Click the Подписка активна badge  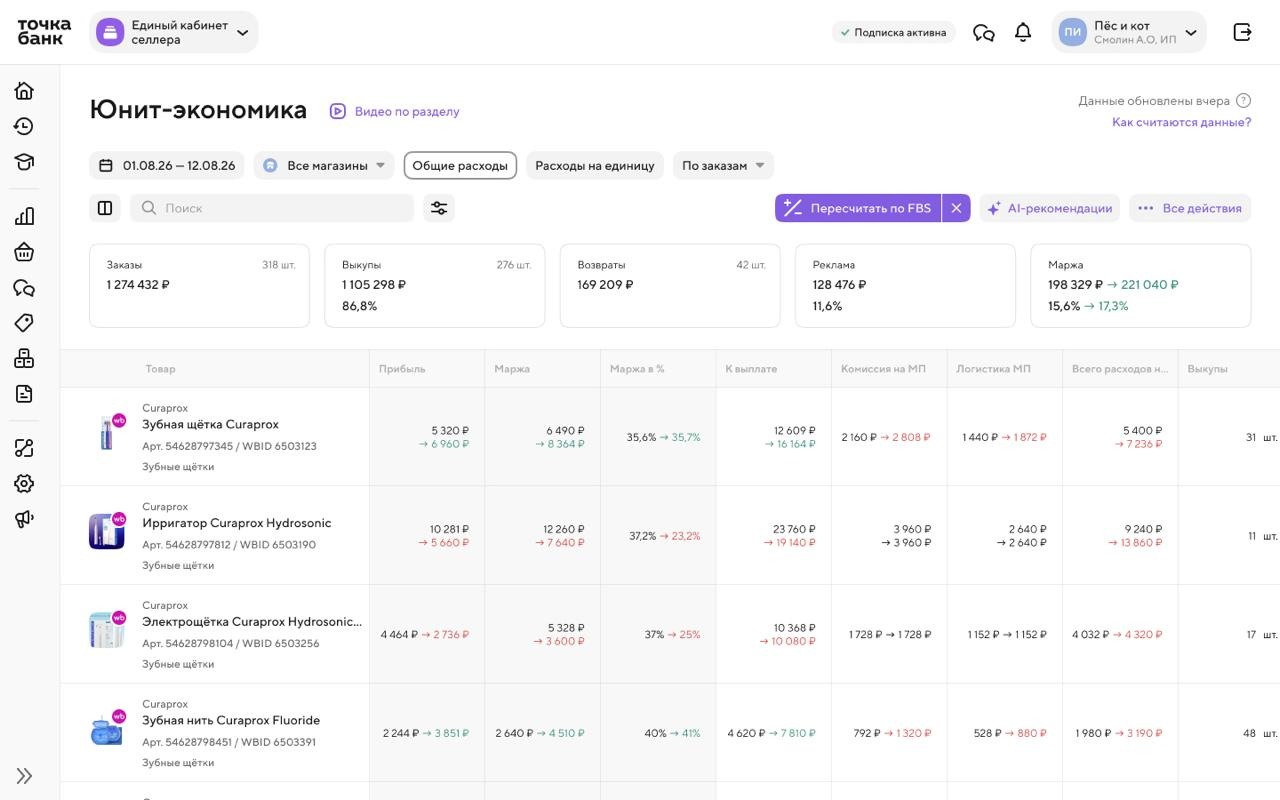[893, 32]
